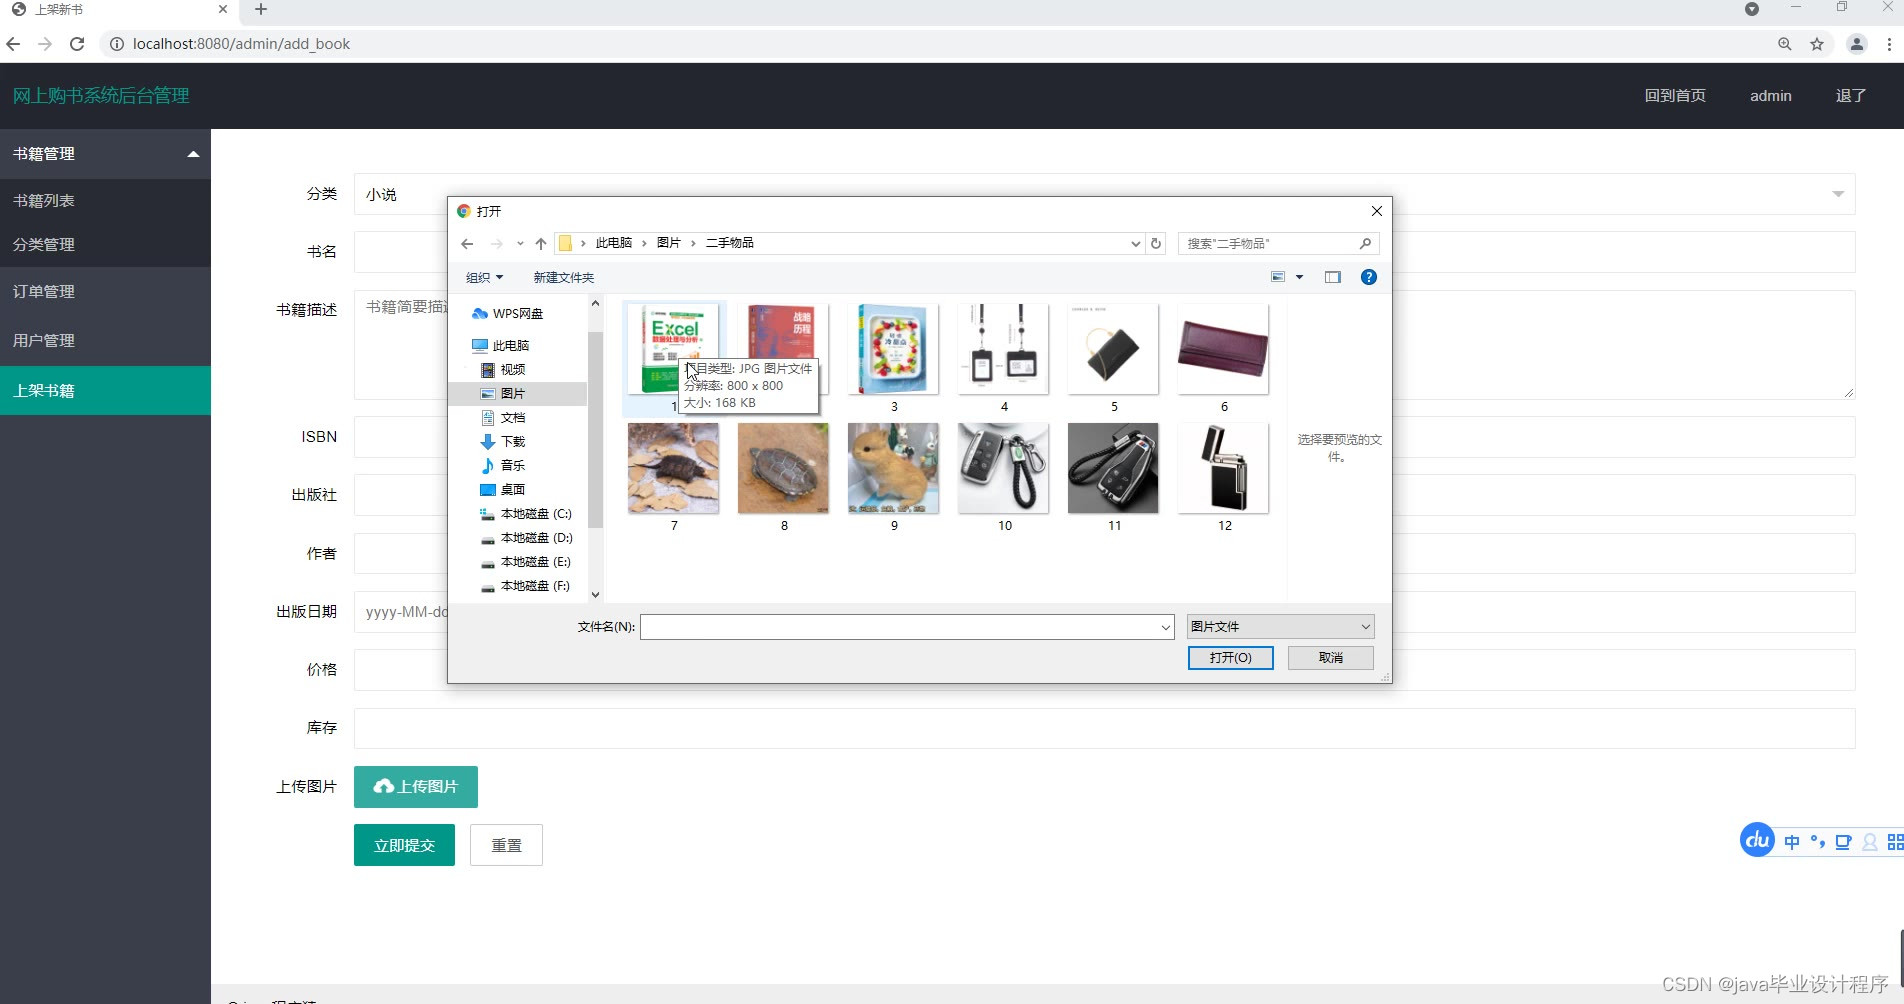Viewport: 1904px width, 1004px height.
Task: Select turtle image 8
Action: click(783, 468)
